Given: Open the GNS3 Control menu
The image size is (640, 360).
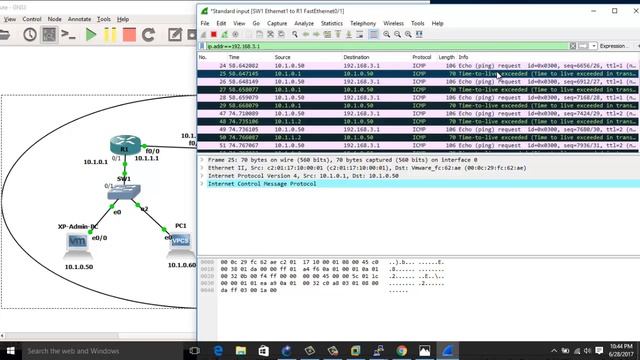Looking at the screenshot, I should [31, 19].
